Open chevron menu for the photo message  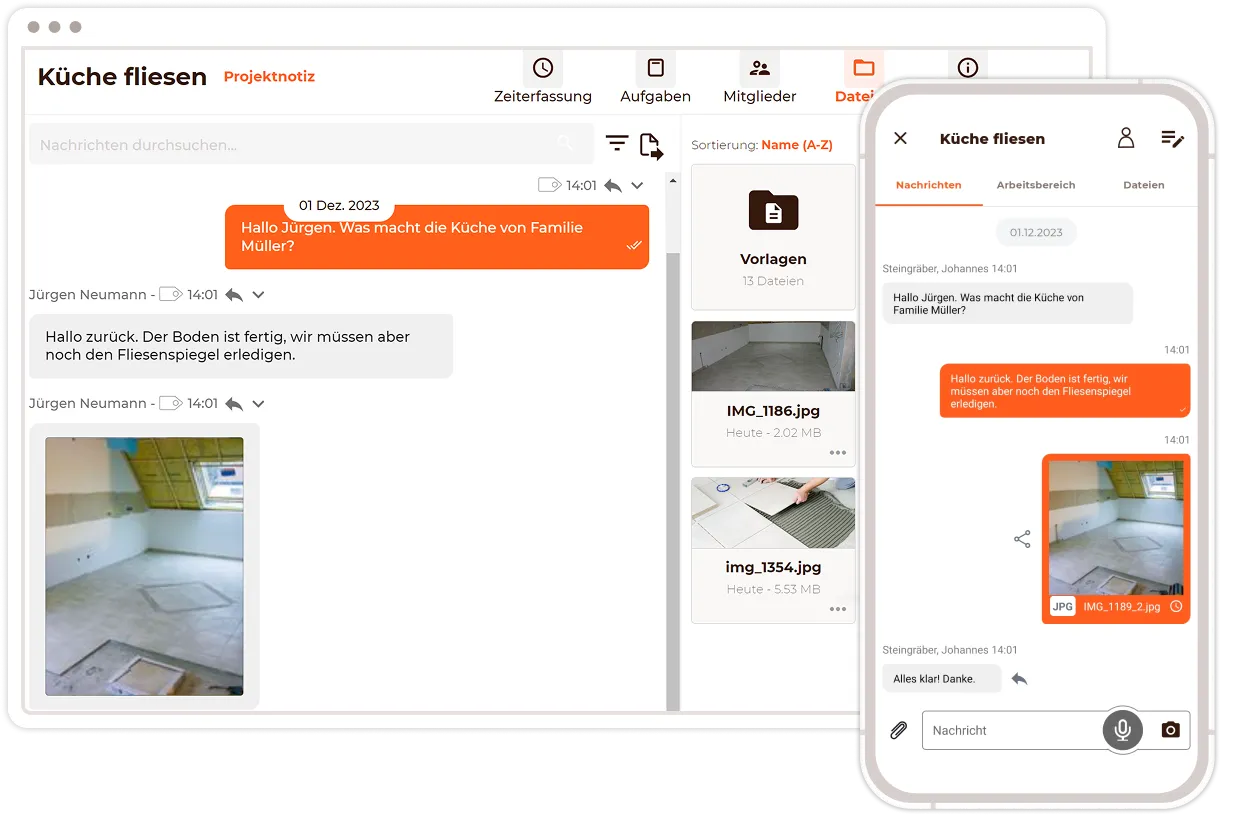pyautogui.click(x=258, y=404)
